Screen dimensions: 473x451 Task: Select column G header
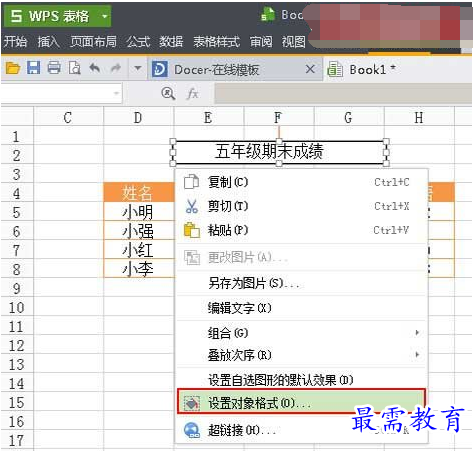pos(349,118)
